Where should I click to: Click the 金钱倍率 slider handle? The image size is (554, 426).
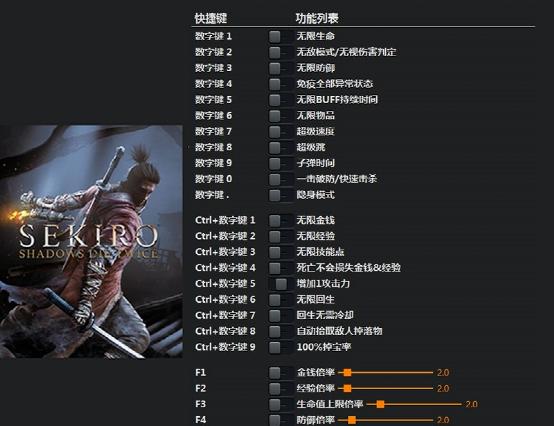[x=347, y=373]
